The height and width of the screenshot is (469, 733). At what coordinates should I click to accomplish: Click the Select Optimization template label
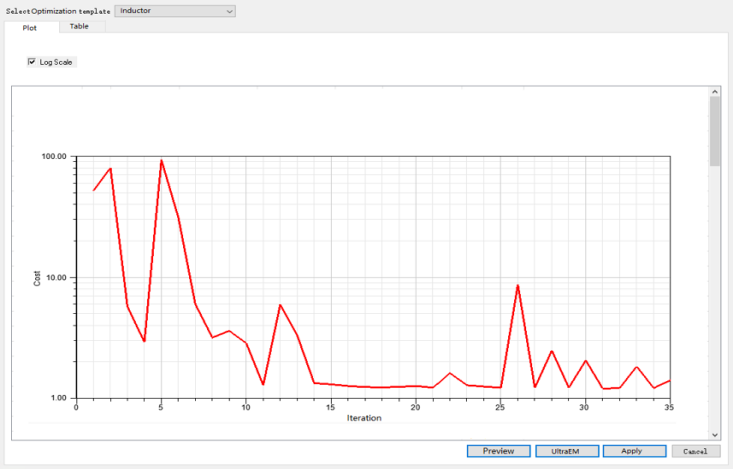[x=57, y=11]
